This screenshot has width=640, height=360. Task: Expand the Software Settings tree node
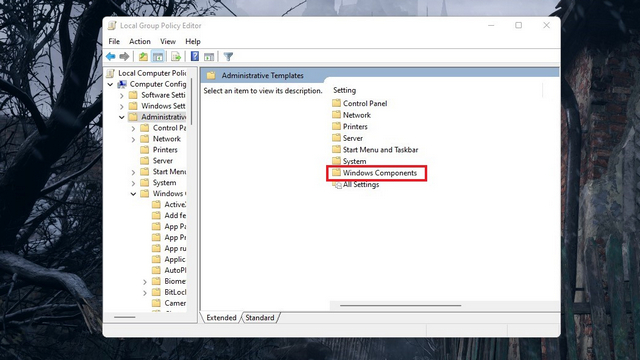(122, 96)
